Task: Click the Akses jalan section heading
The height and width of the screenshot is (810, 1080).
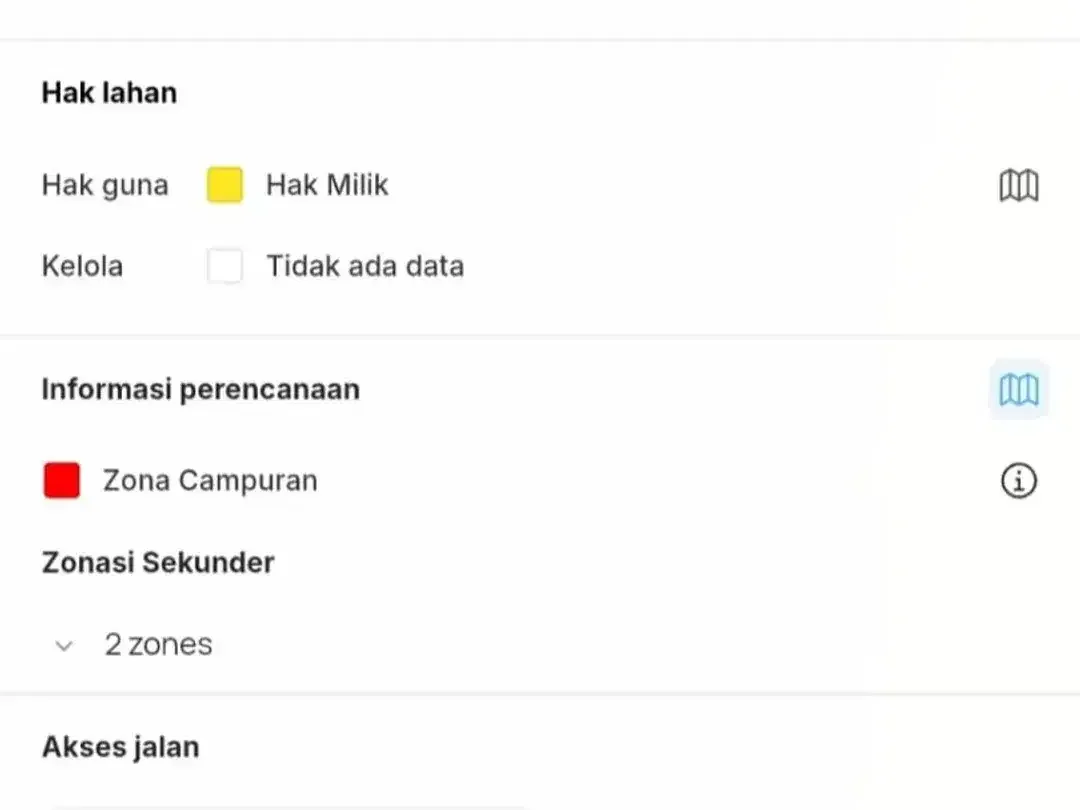Action: pyautogui.click(x=121, y=747)
